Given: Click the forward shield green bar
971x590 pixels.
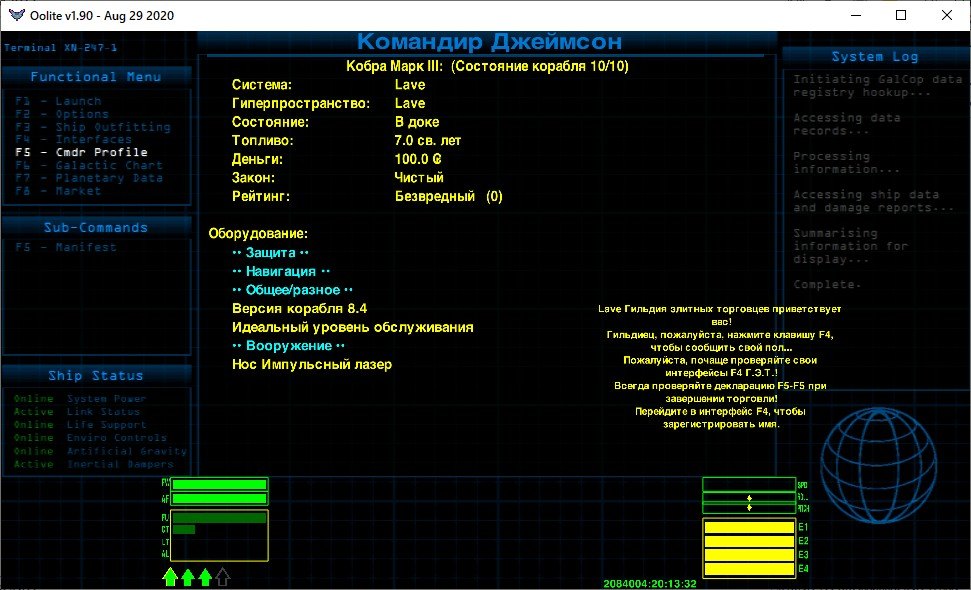Looking at the screenshot, I should click(x=219, y=485).
